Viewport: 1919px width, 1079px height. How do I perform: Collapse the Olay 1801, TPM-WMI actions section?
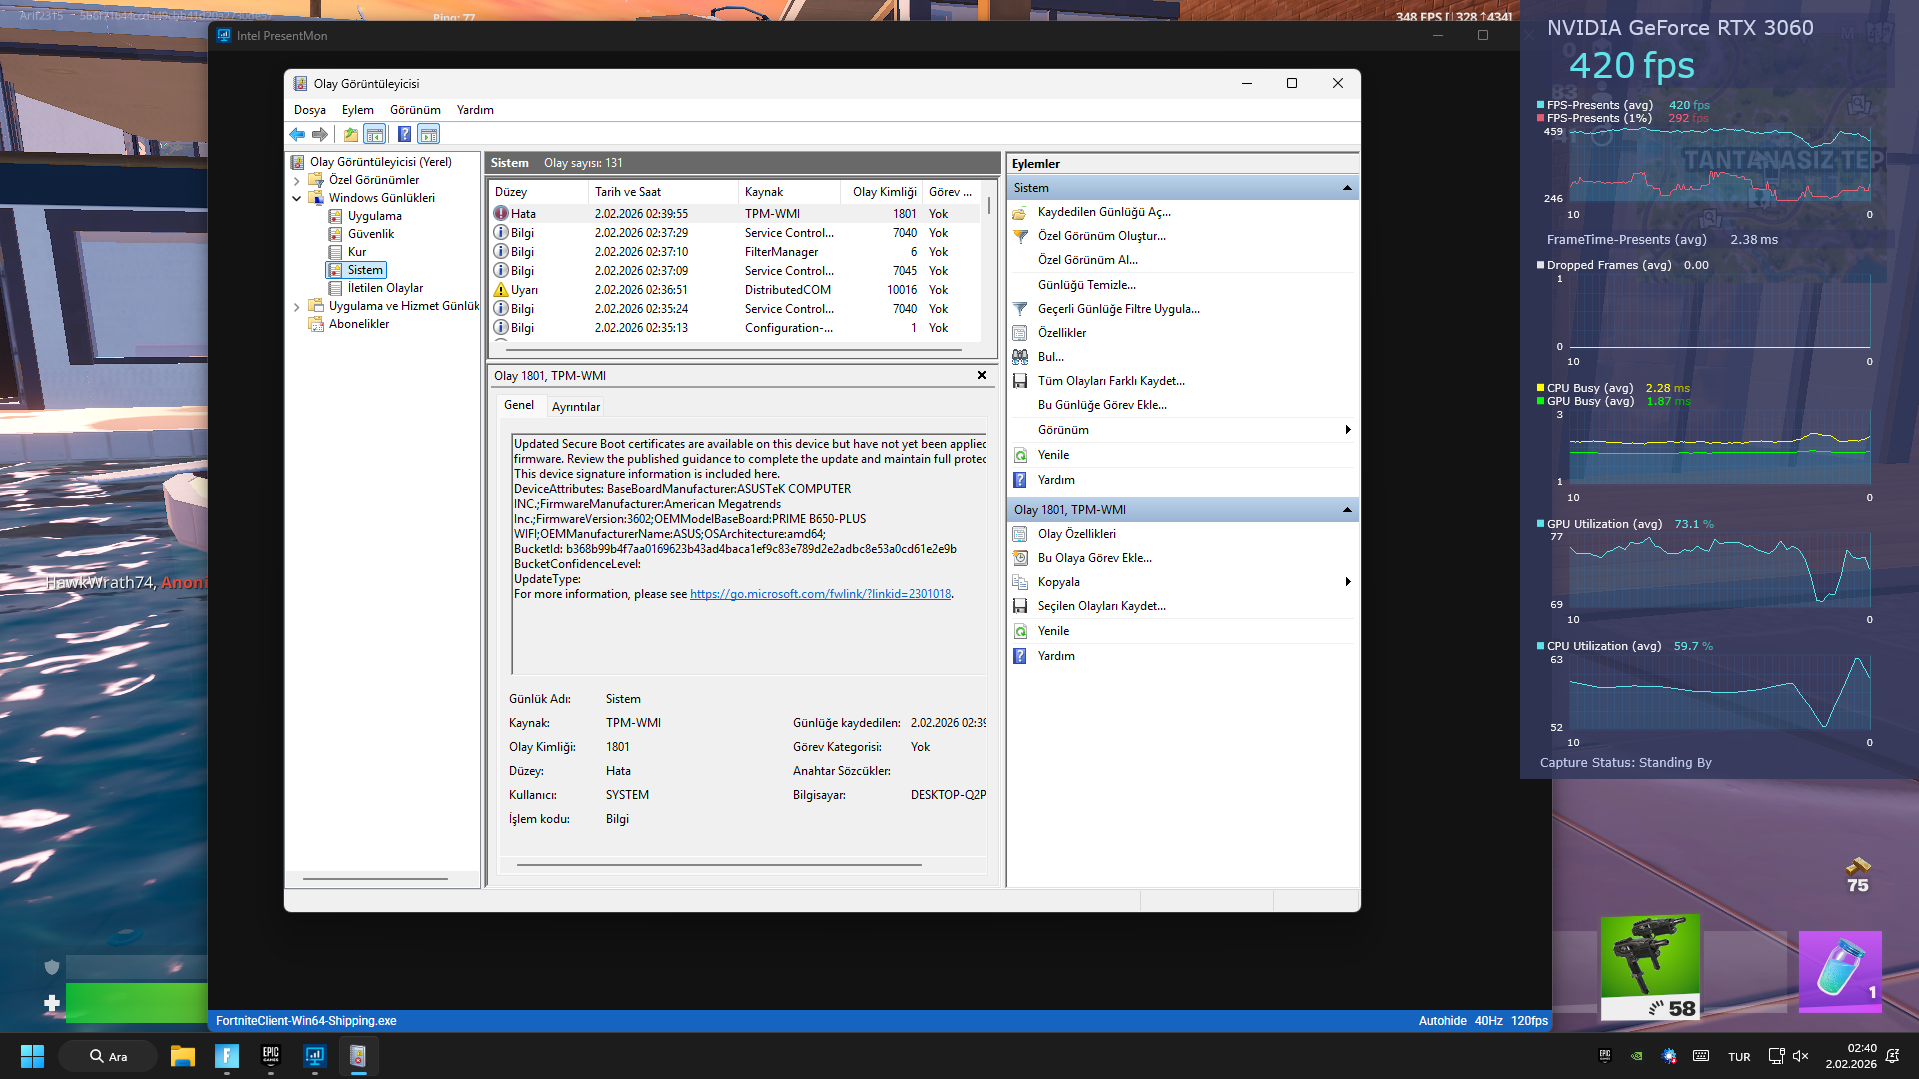tap(1347, 510)
